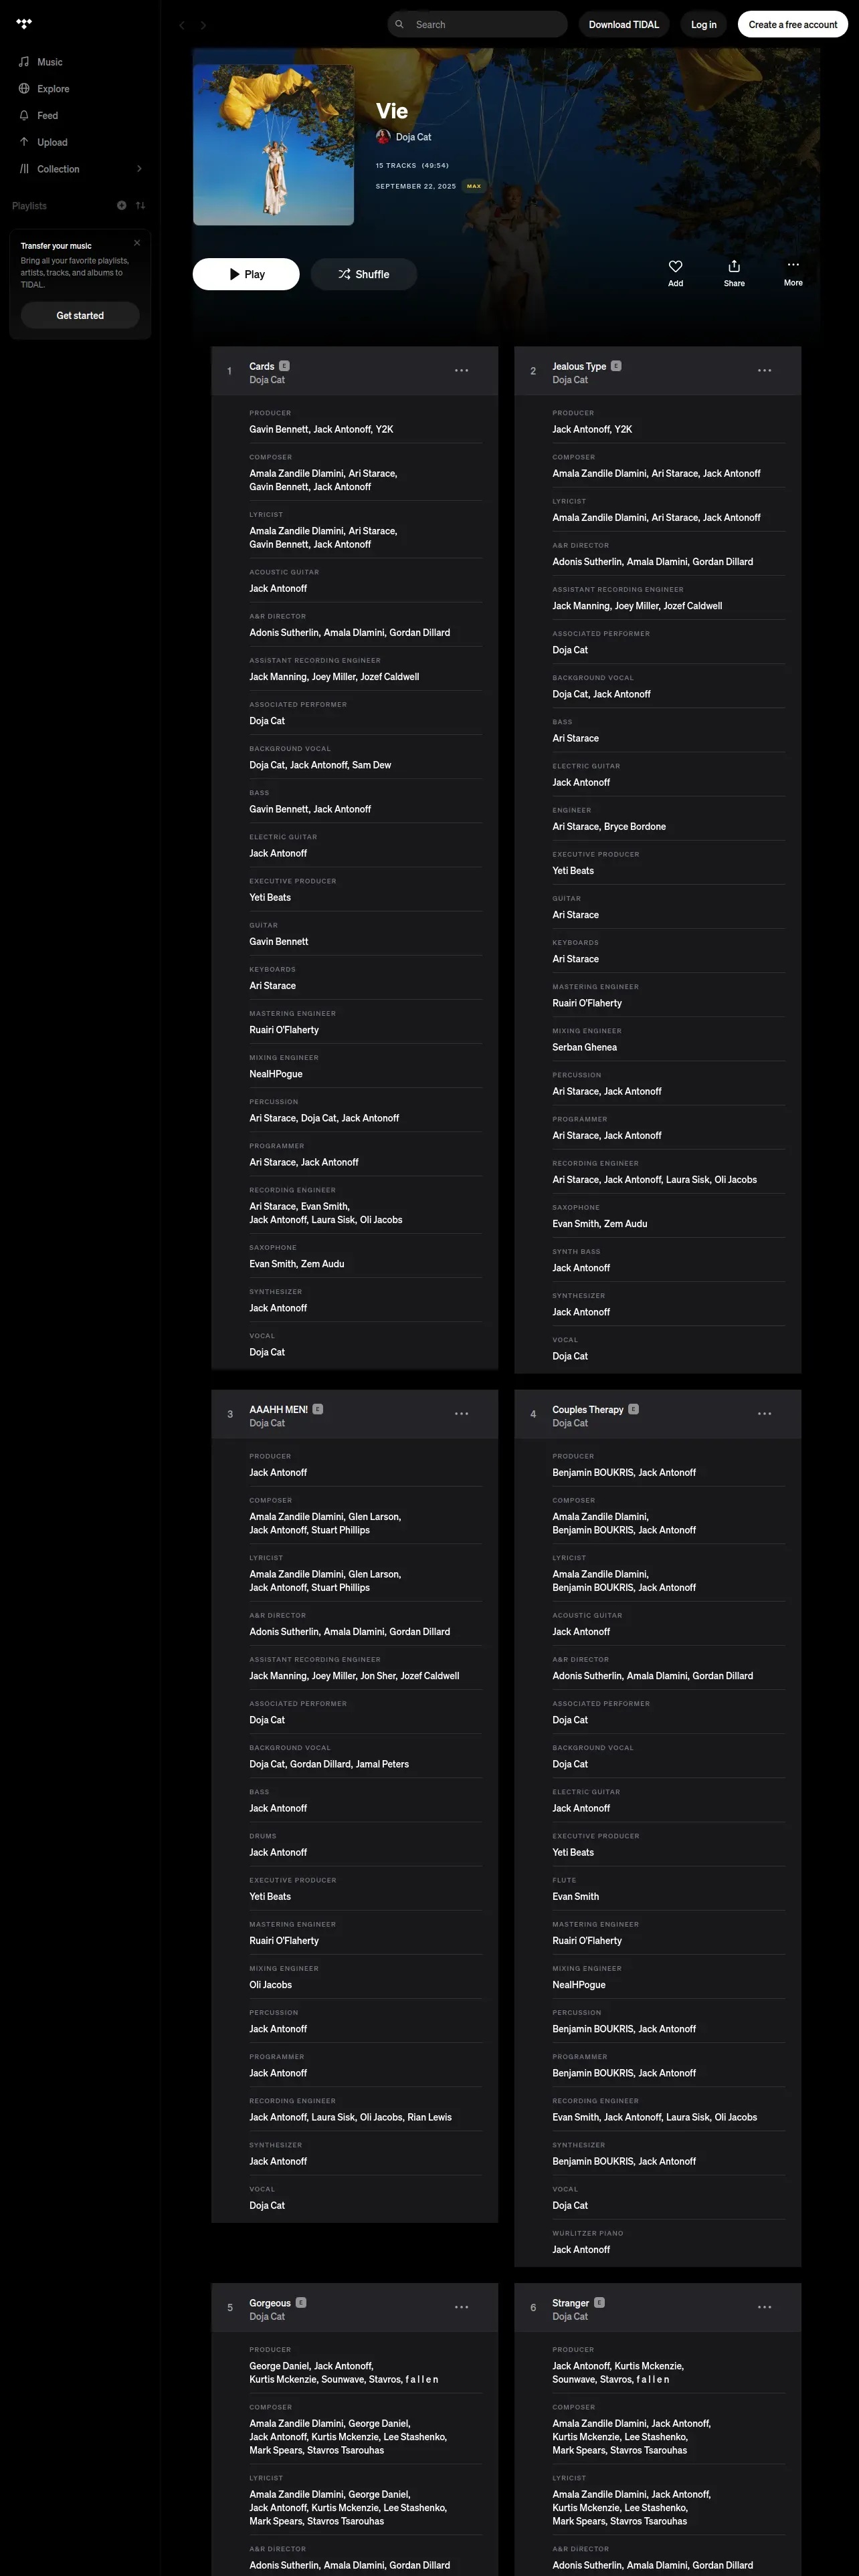Image resolution: width=859 pixels, height=2576 pixels.
Task: Dismiss the Transfer your music card
Action: [137, 243]
